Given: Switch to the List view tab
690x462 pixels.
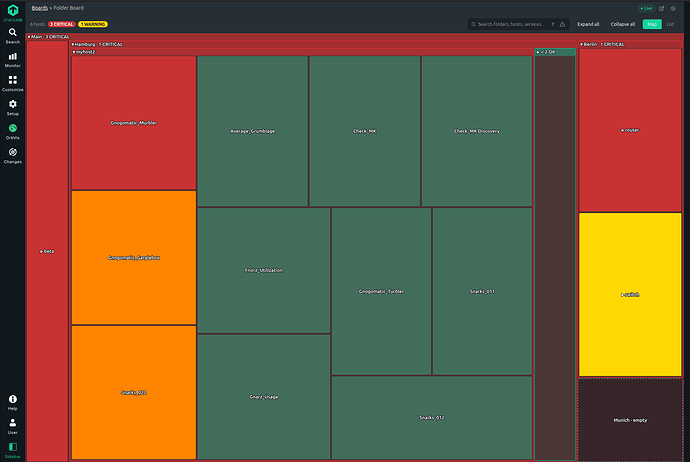Looking at the screenshot, I should coord(670,24).
